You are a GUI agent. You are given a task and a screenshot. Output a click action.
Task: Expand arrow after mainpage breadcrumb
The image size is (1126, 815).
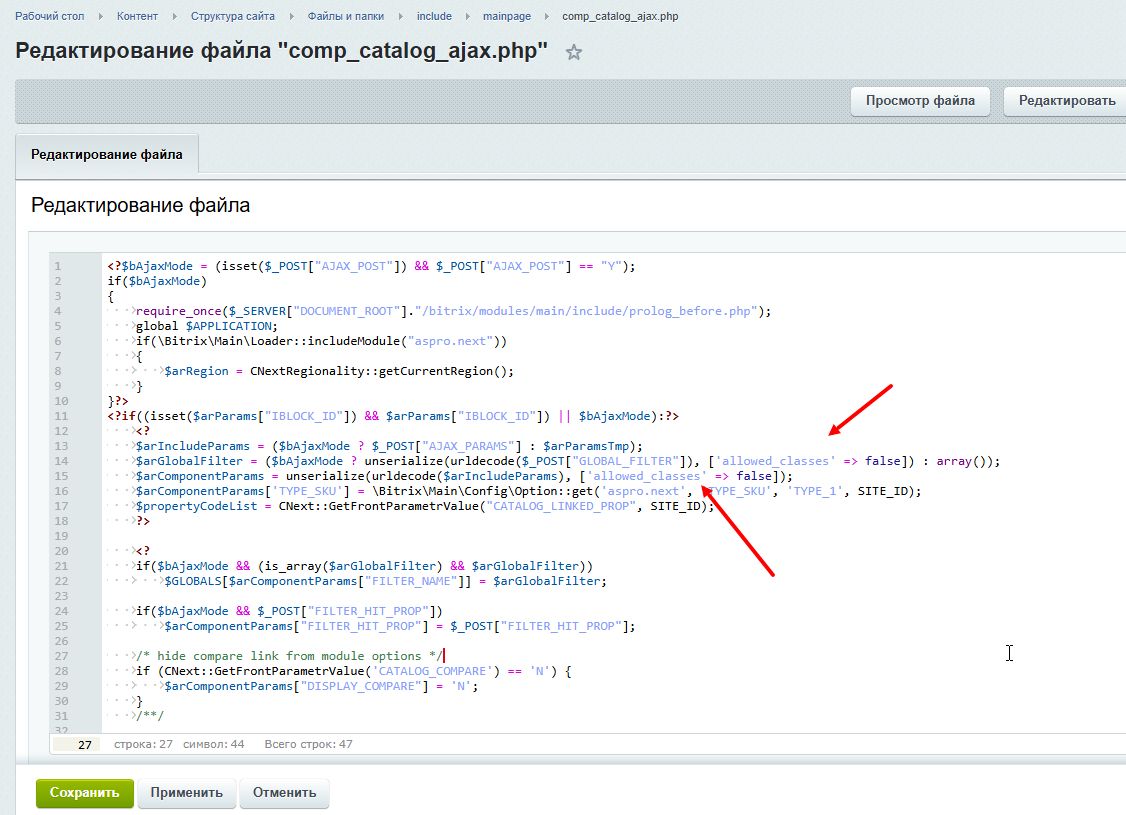547,17
